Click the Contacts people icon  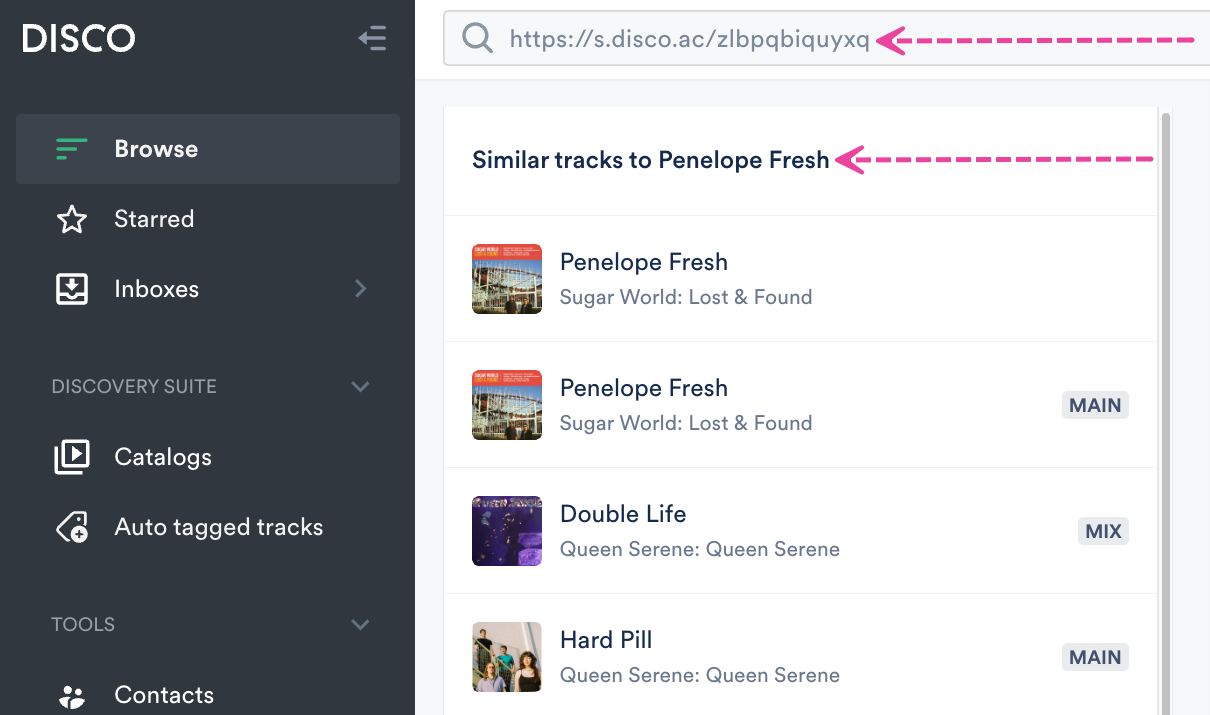[x=71, y=695]
